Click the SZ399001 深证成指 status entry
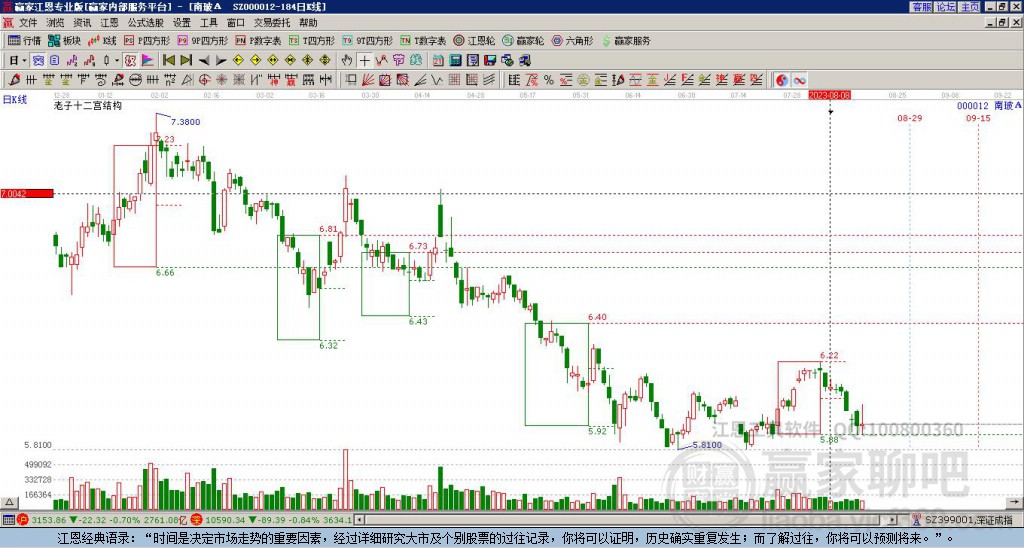 pos(968,520)
